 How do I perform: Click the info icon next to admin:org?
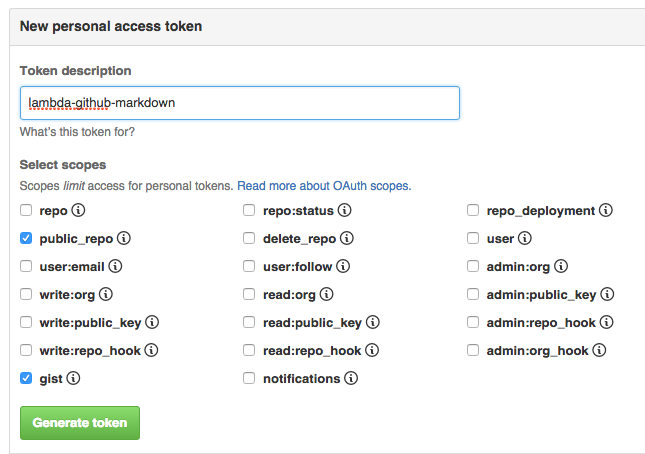[x=561, y=267]
